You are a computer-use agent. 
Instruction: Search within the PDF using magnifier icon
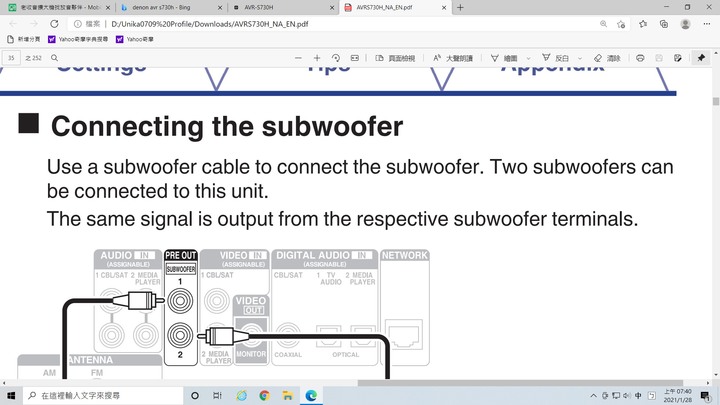pos(54,58)
